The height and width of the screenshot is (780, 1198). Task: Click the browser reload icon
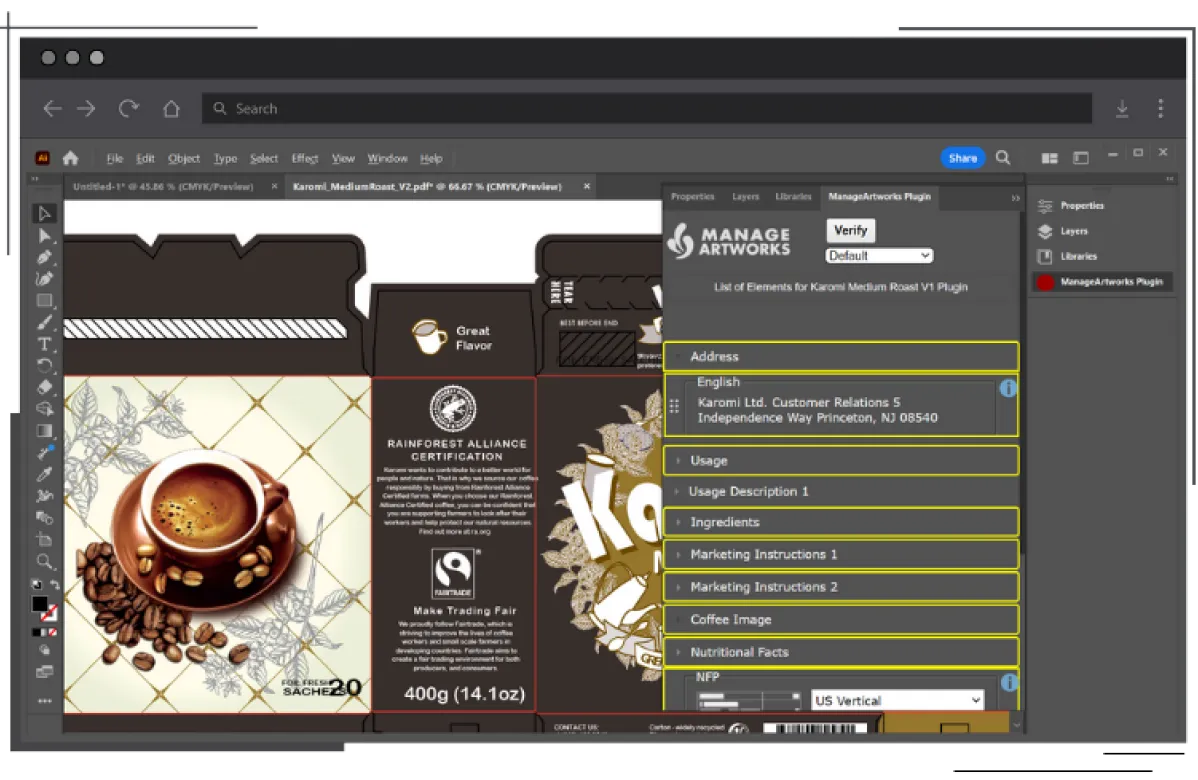click(x=128, y=108)
